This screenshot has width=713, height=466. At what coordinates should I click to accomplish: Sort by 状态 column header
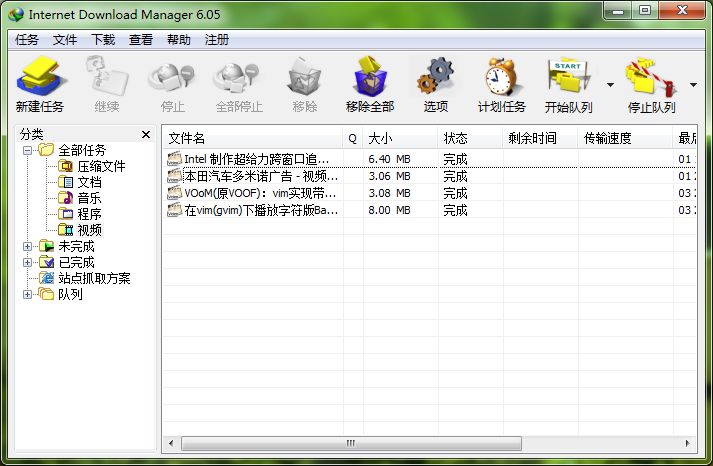[x=470, y=138]
